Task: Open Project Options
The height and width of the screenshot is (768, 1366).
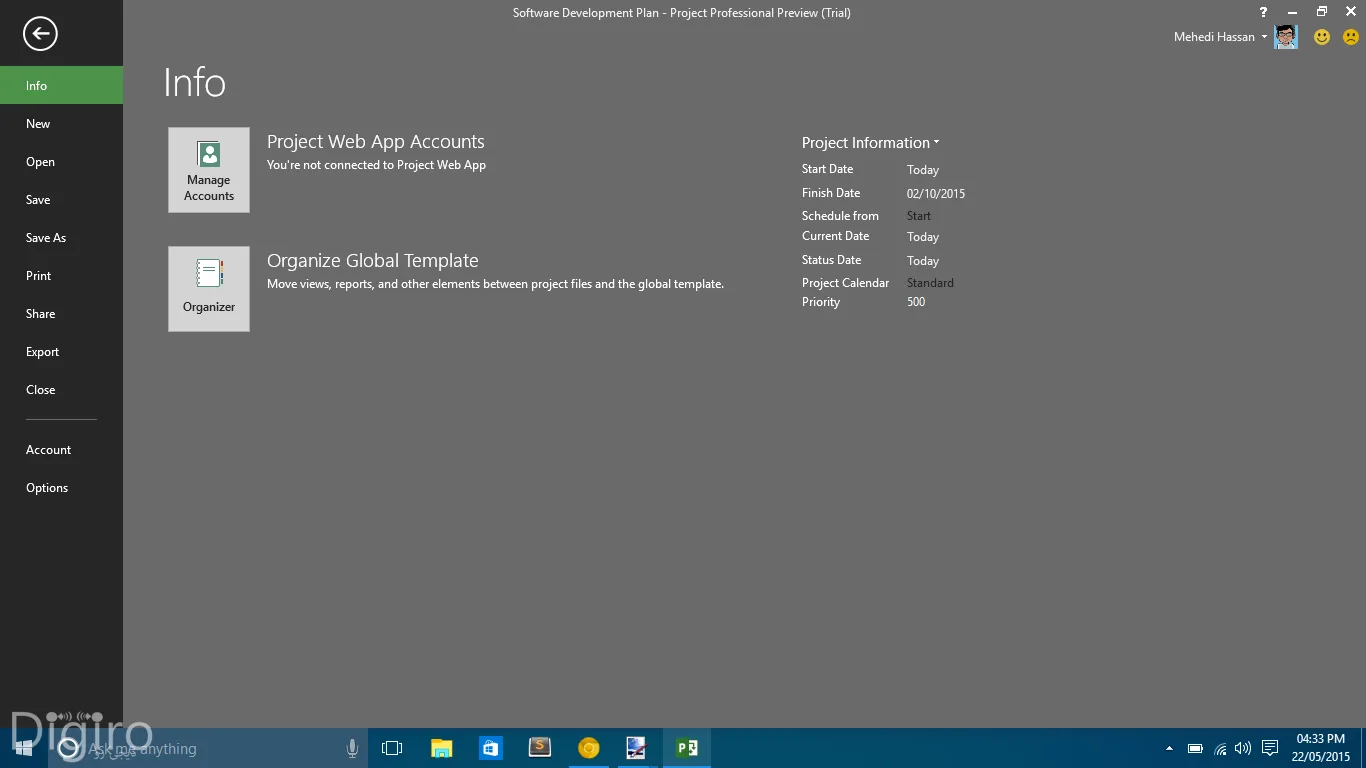Action: pos(61,488)
